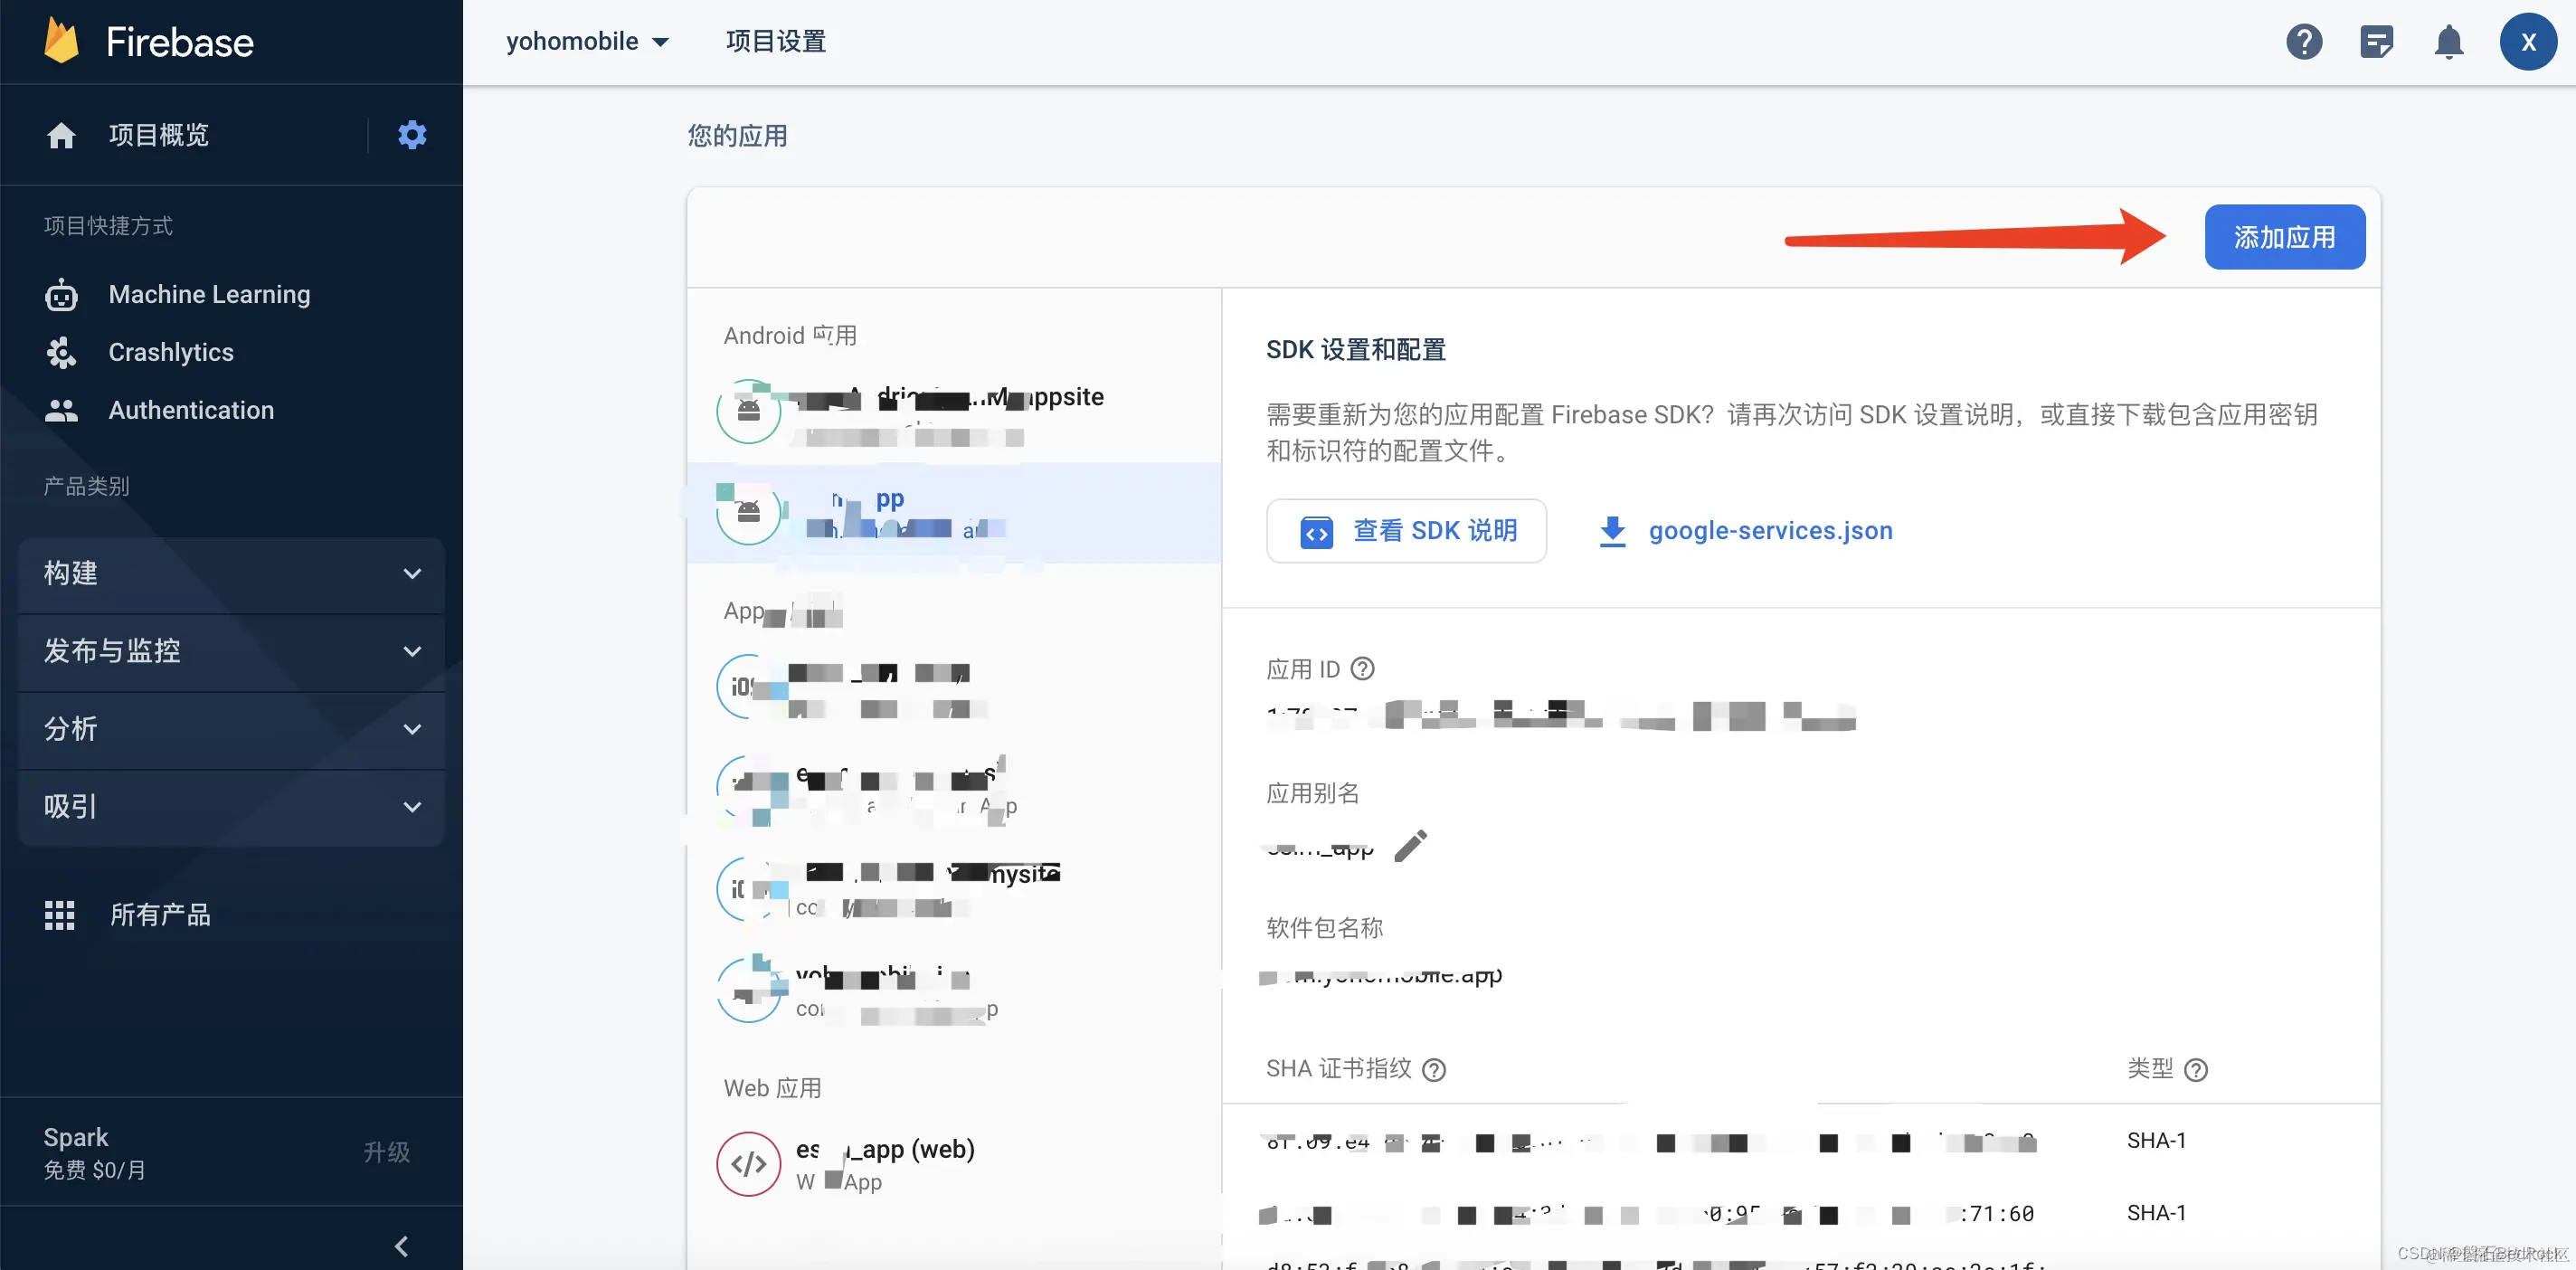Open the 项目概览 menu item
The image size is (2576, 1270).
(158, 134)
